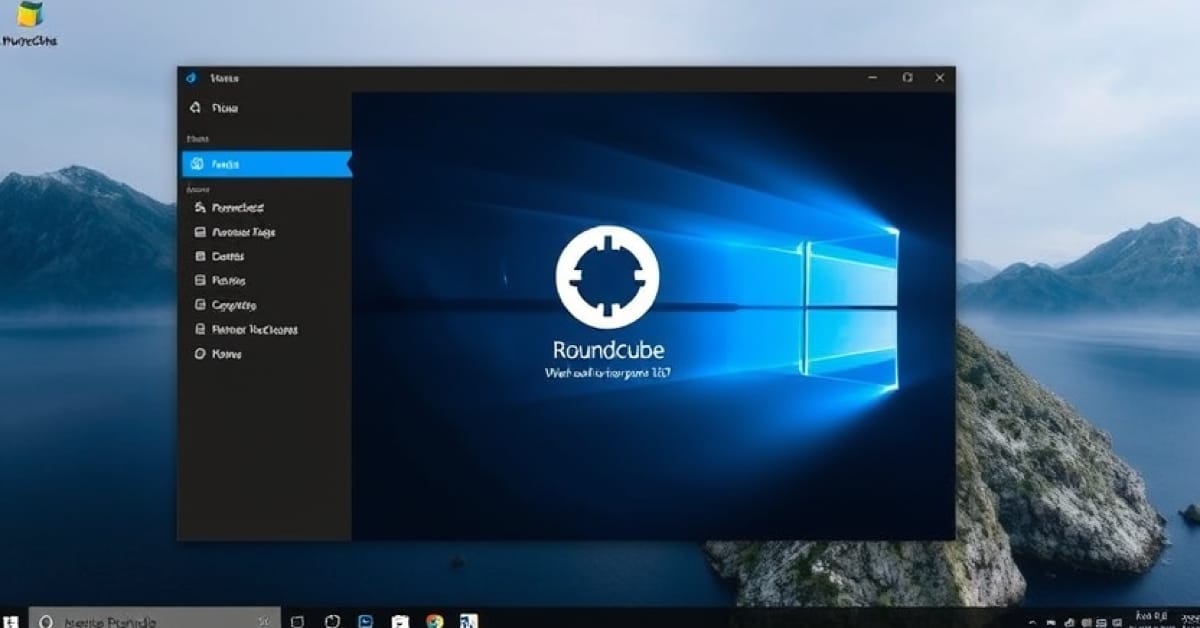Click the folder icon on the highlighted sidebar row
Screen dimensions: 1200x628
[x=199, y=163]
